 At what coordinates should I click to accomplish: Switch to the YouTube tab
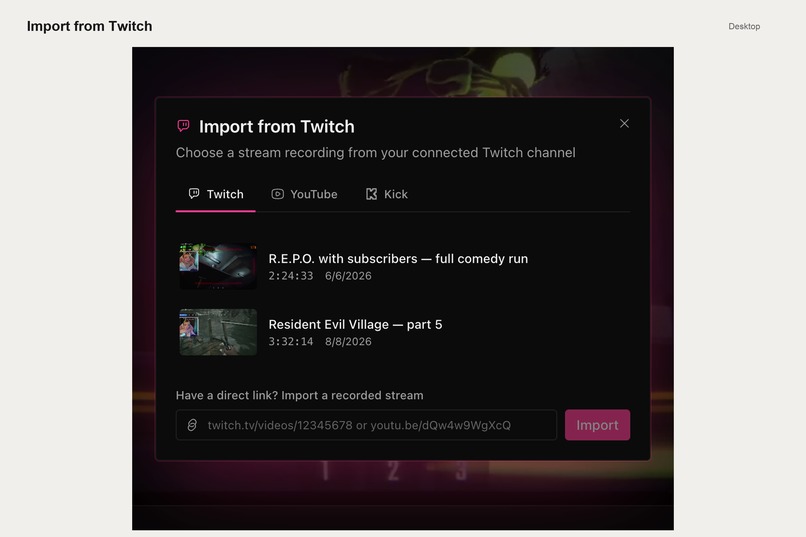coord(304,194)
